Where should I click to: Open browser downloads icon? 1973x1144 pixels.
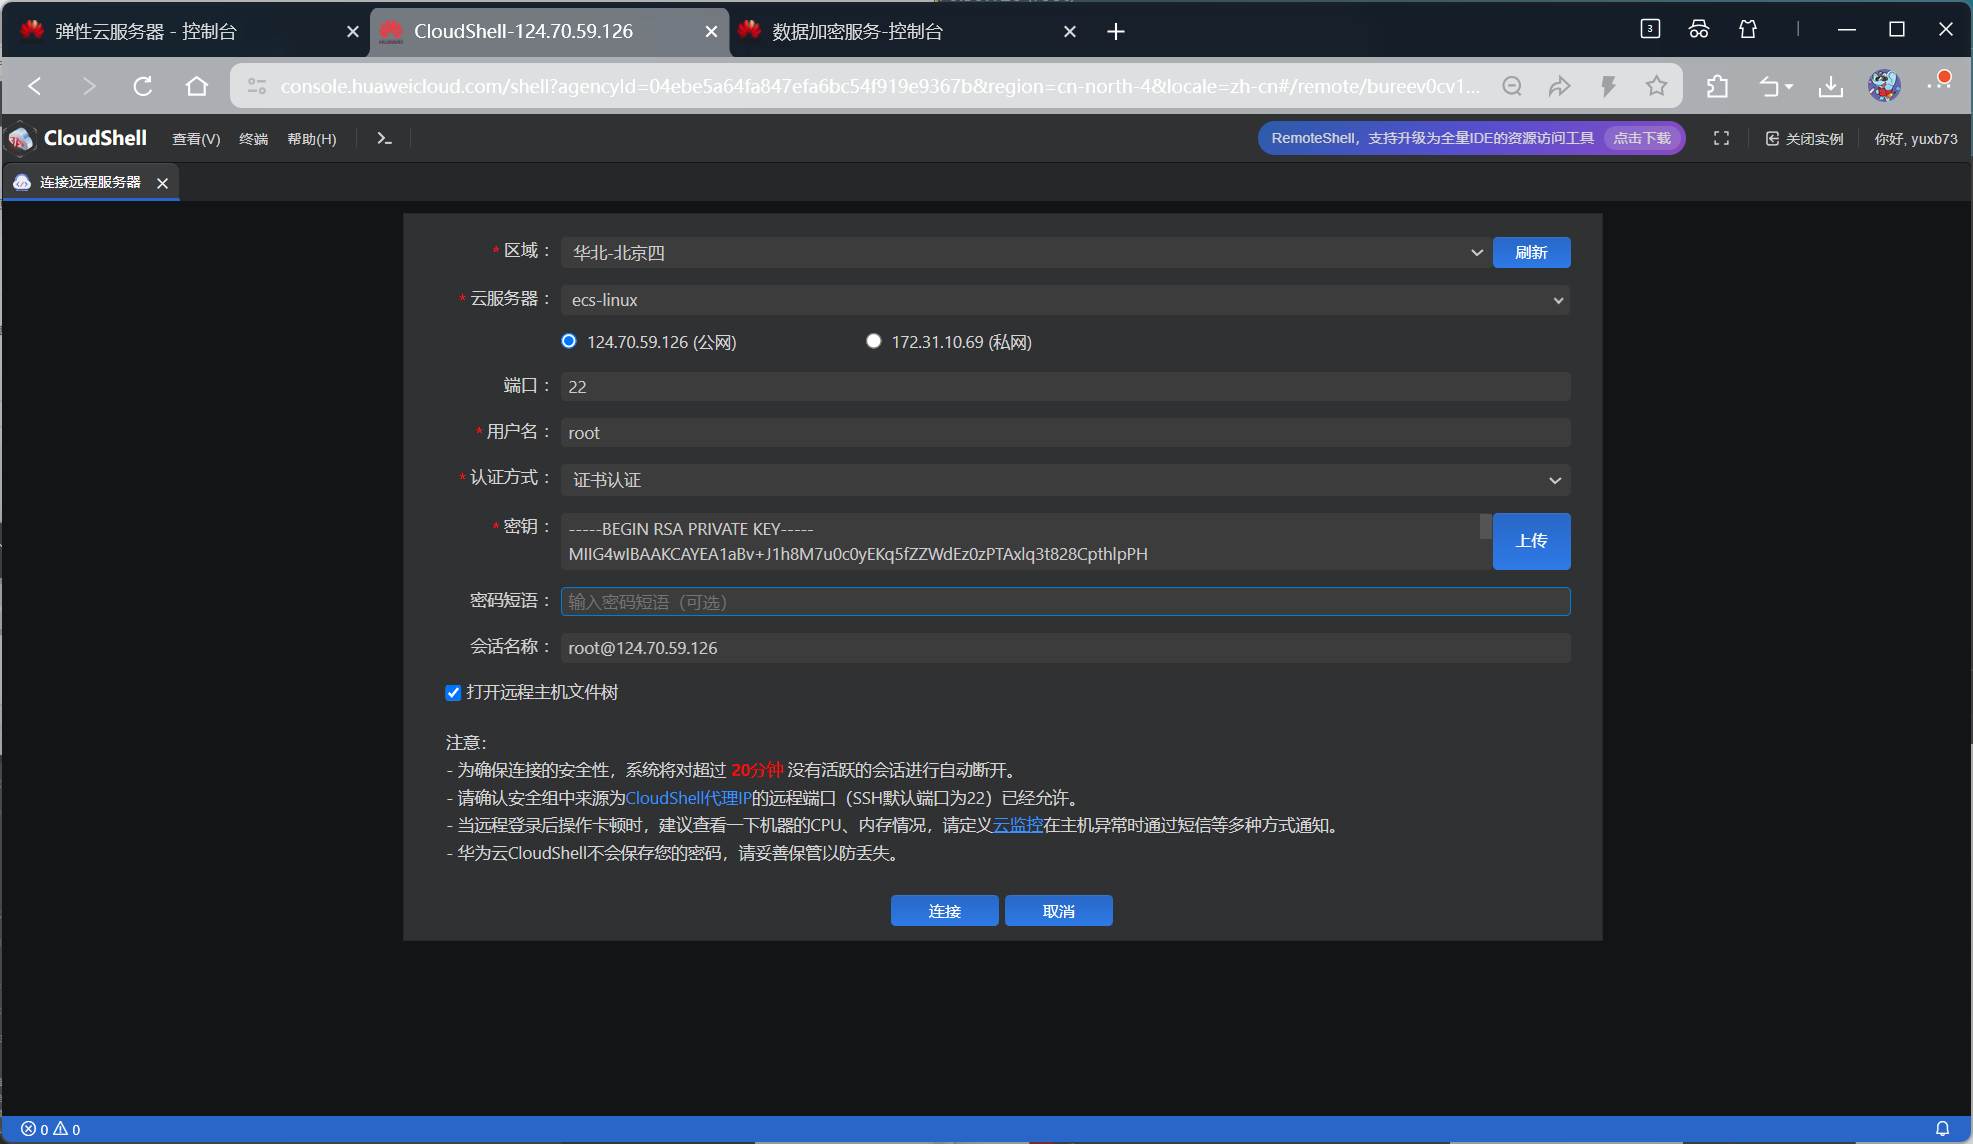click(1830, 87)
